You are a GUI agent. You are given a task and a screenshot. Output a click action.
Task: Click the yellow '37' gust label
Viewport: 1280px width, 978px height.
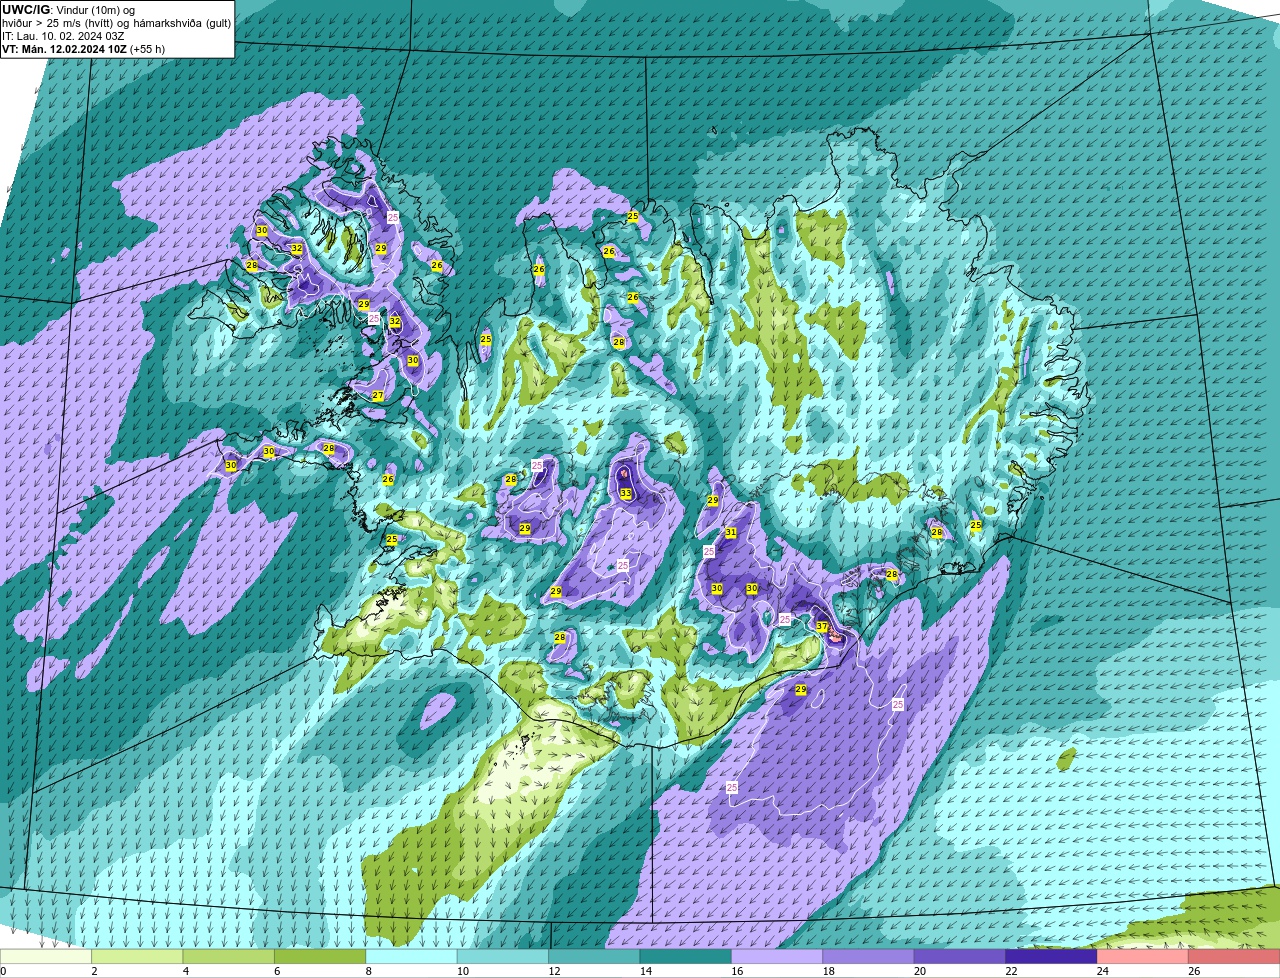pos(822,627)
